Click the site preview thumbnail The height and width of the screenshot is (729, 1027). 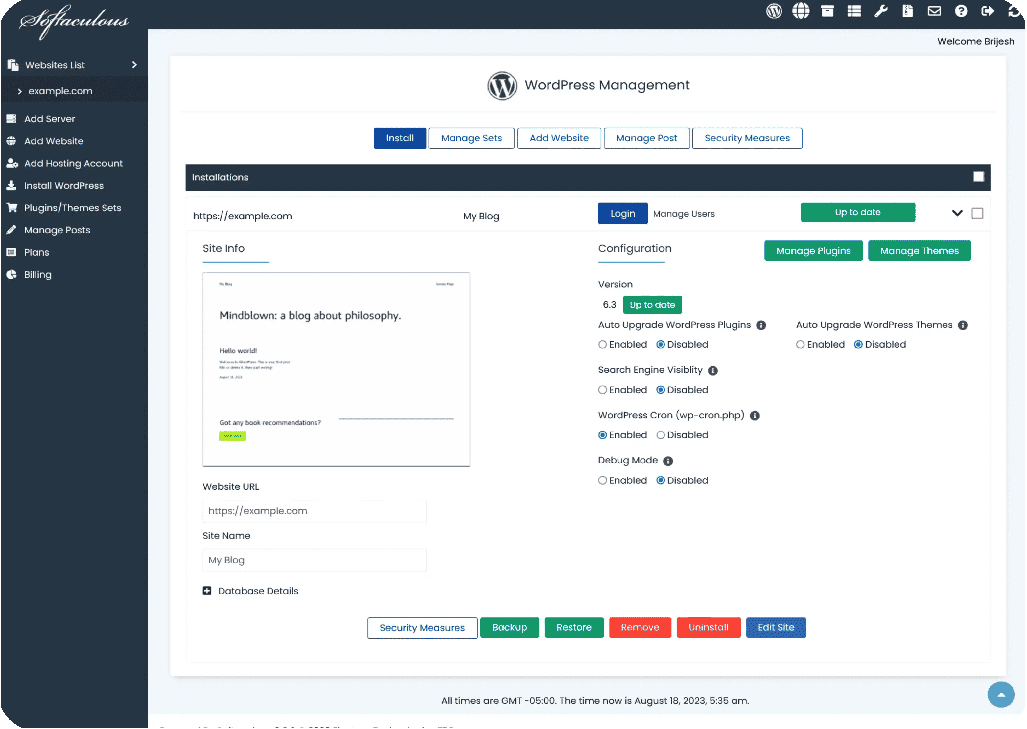(x=336, y=369)
